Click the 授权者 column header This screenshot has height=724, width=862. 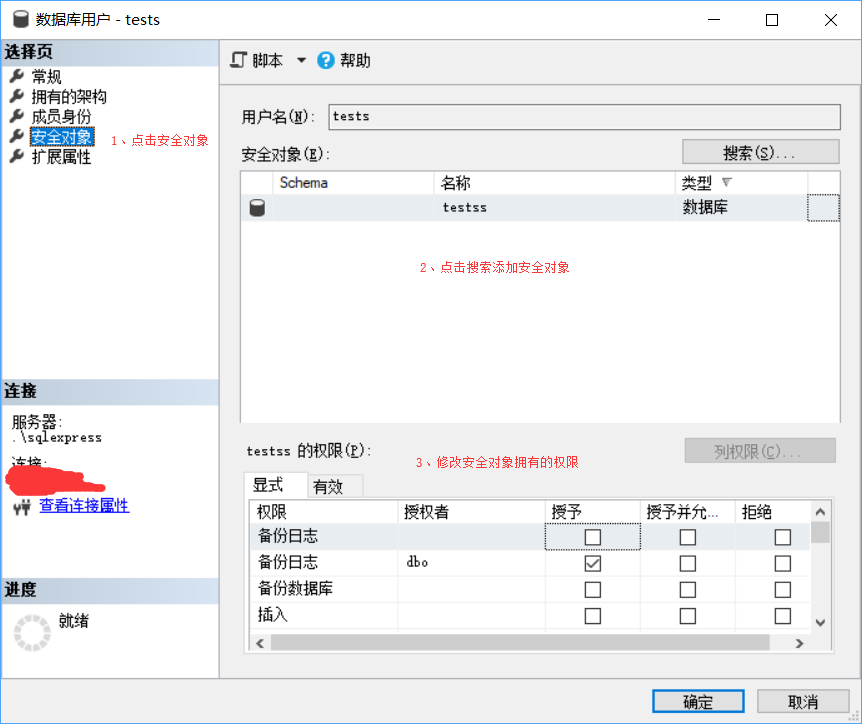point(472,512)
